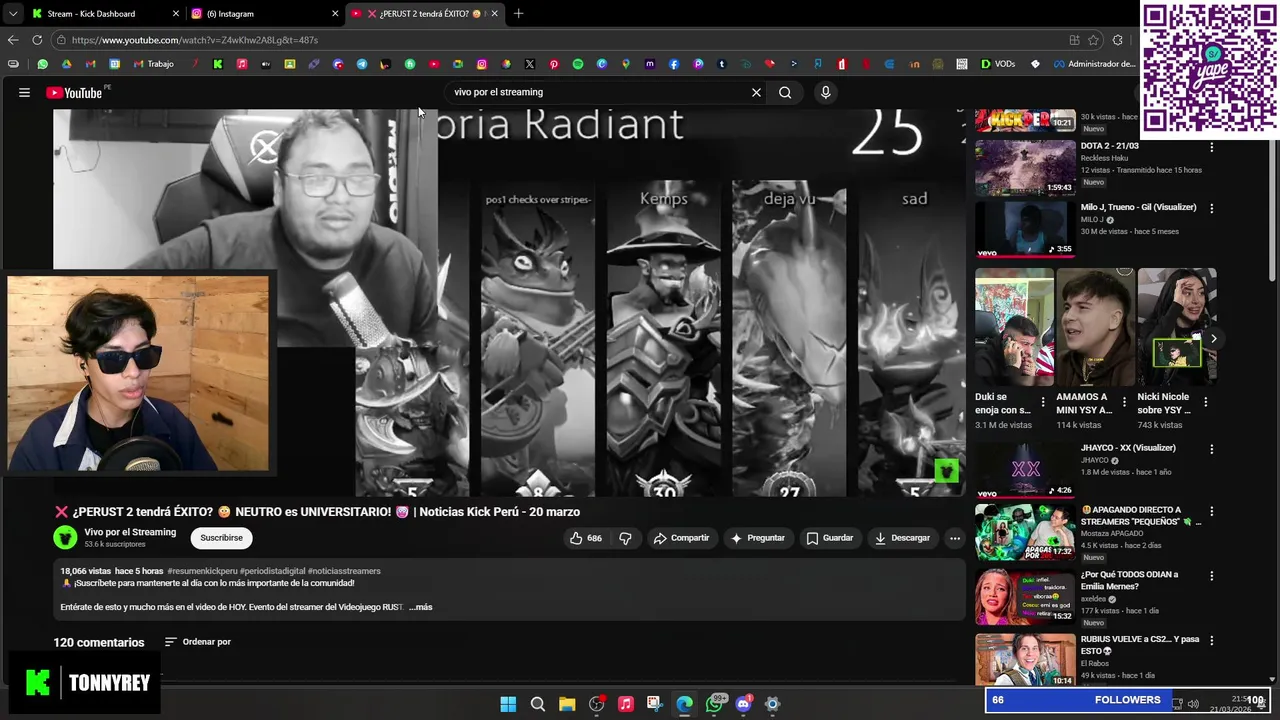The image size is (1280, 720).
Task: Open the tab search dropdown arrow
Action: coord(12,14)
